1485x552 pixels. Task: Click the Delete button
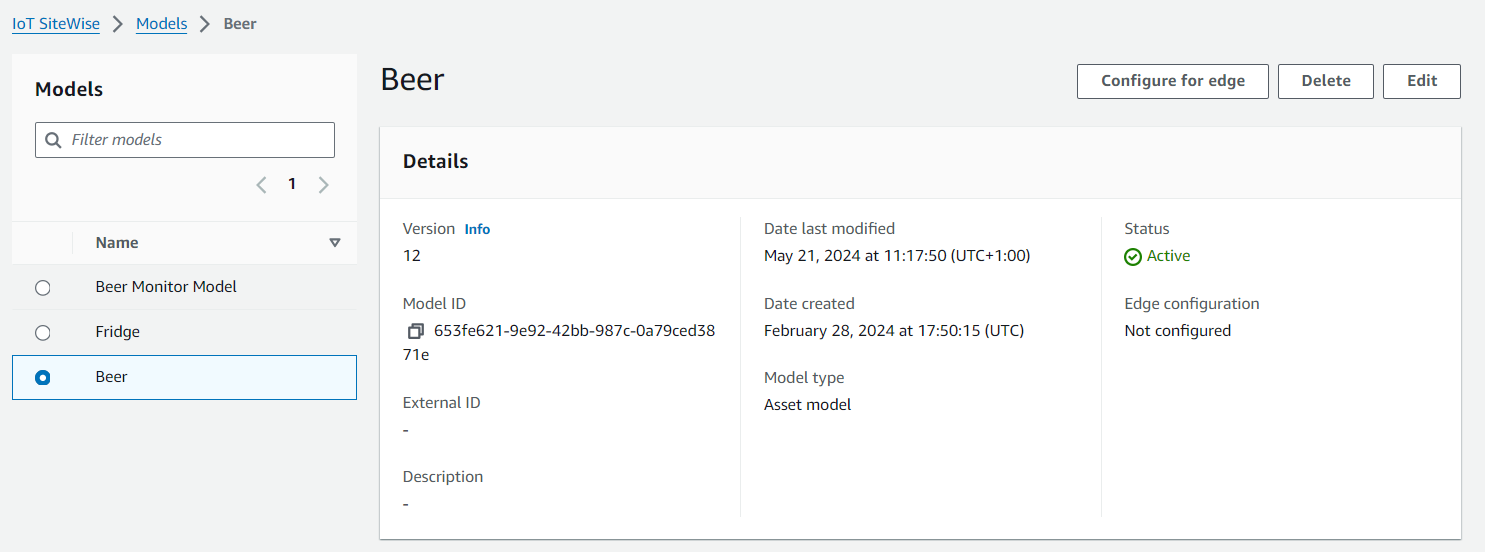point(1326,81)
